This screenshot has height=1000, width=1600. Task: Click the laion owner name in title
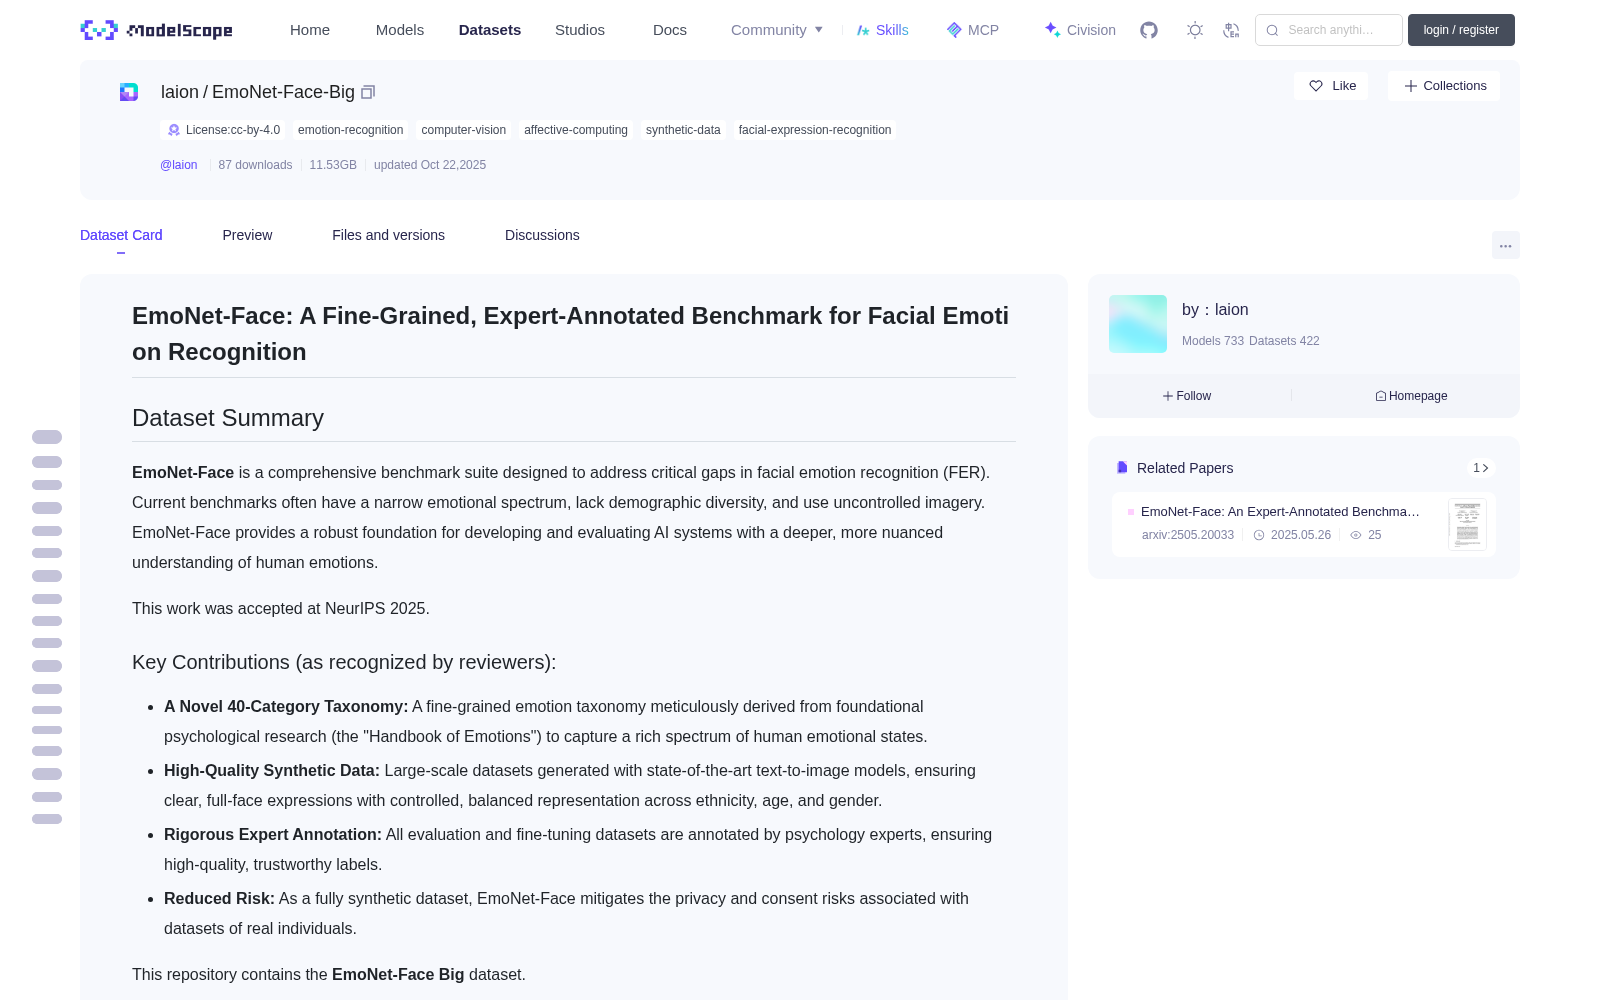pyautogui.click(x=180, y=92)
